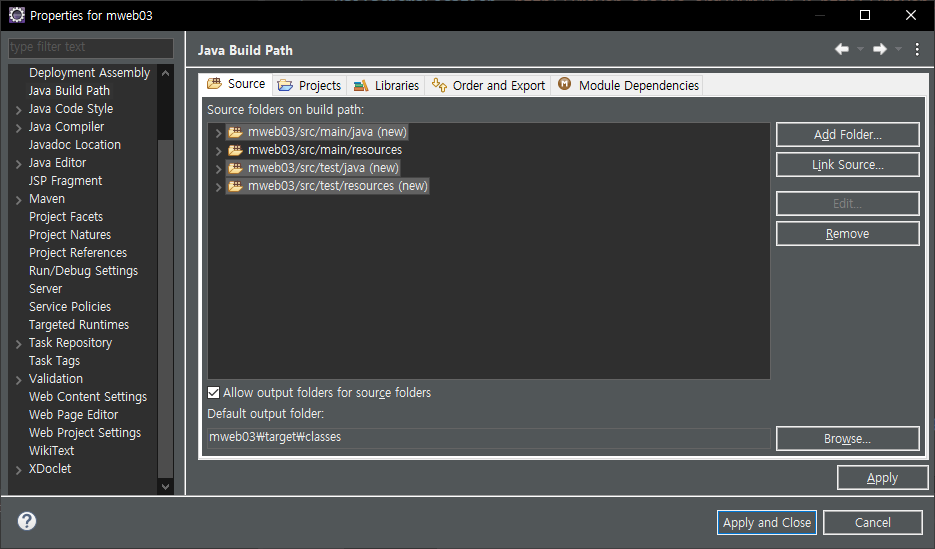Expand Validation node in sidebar

(x=18, y=379)
